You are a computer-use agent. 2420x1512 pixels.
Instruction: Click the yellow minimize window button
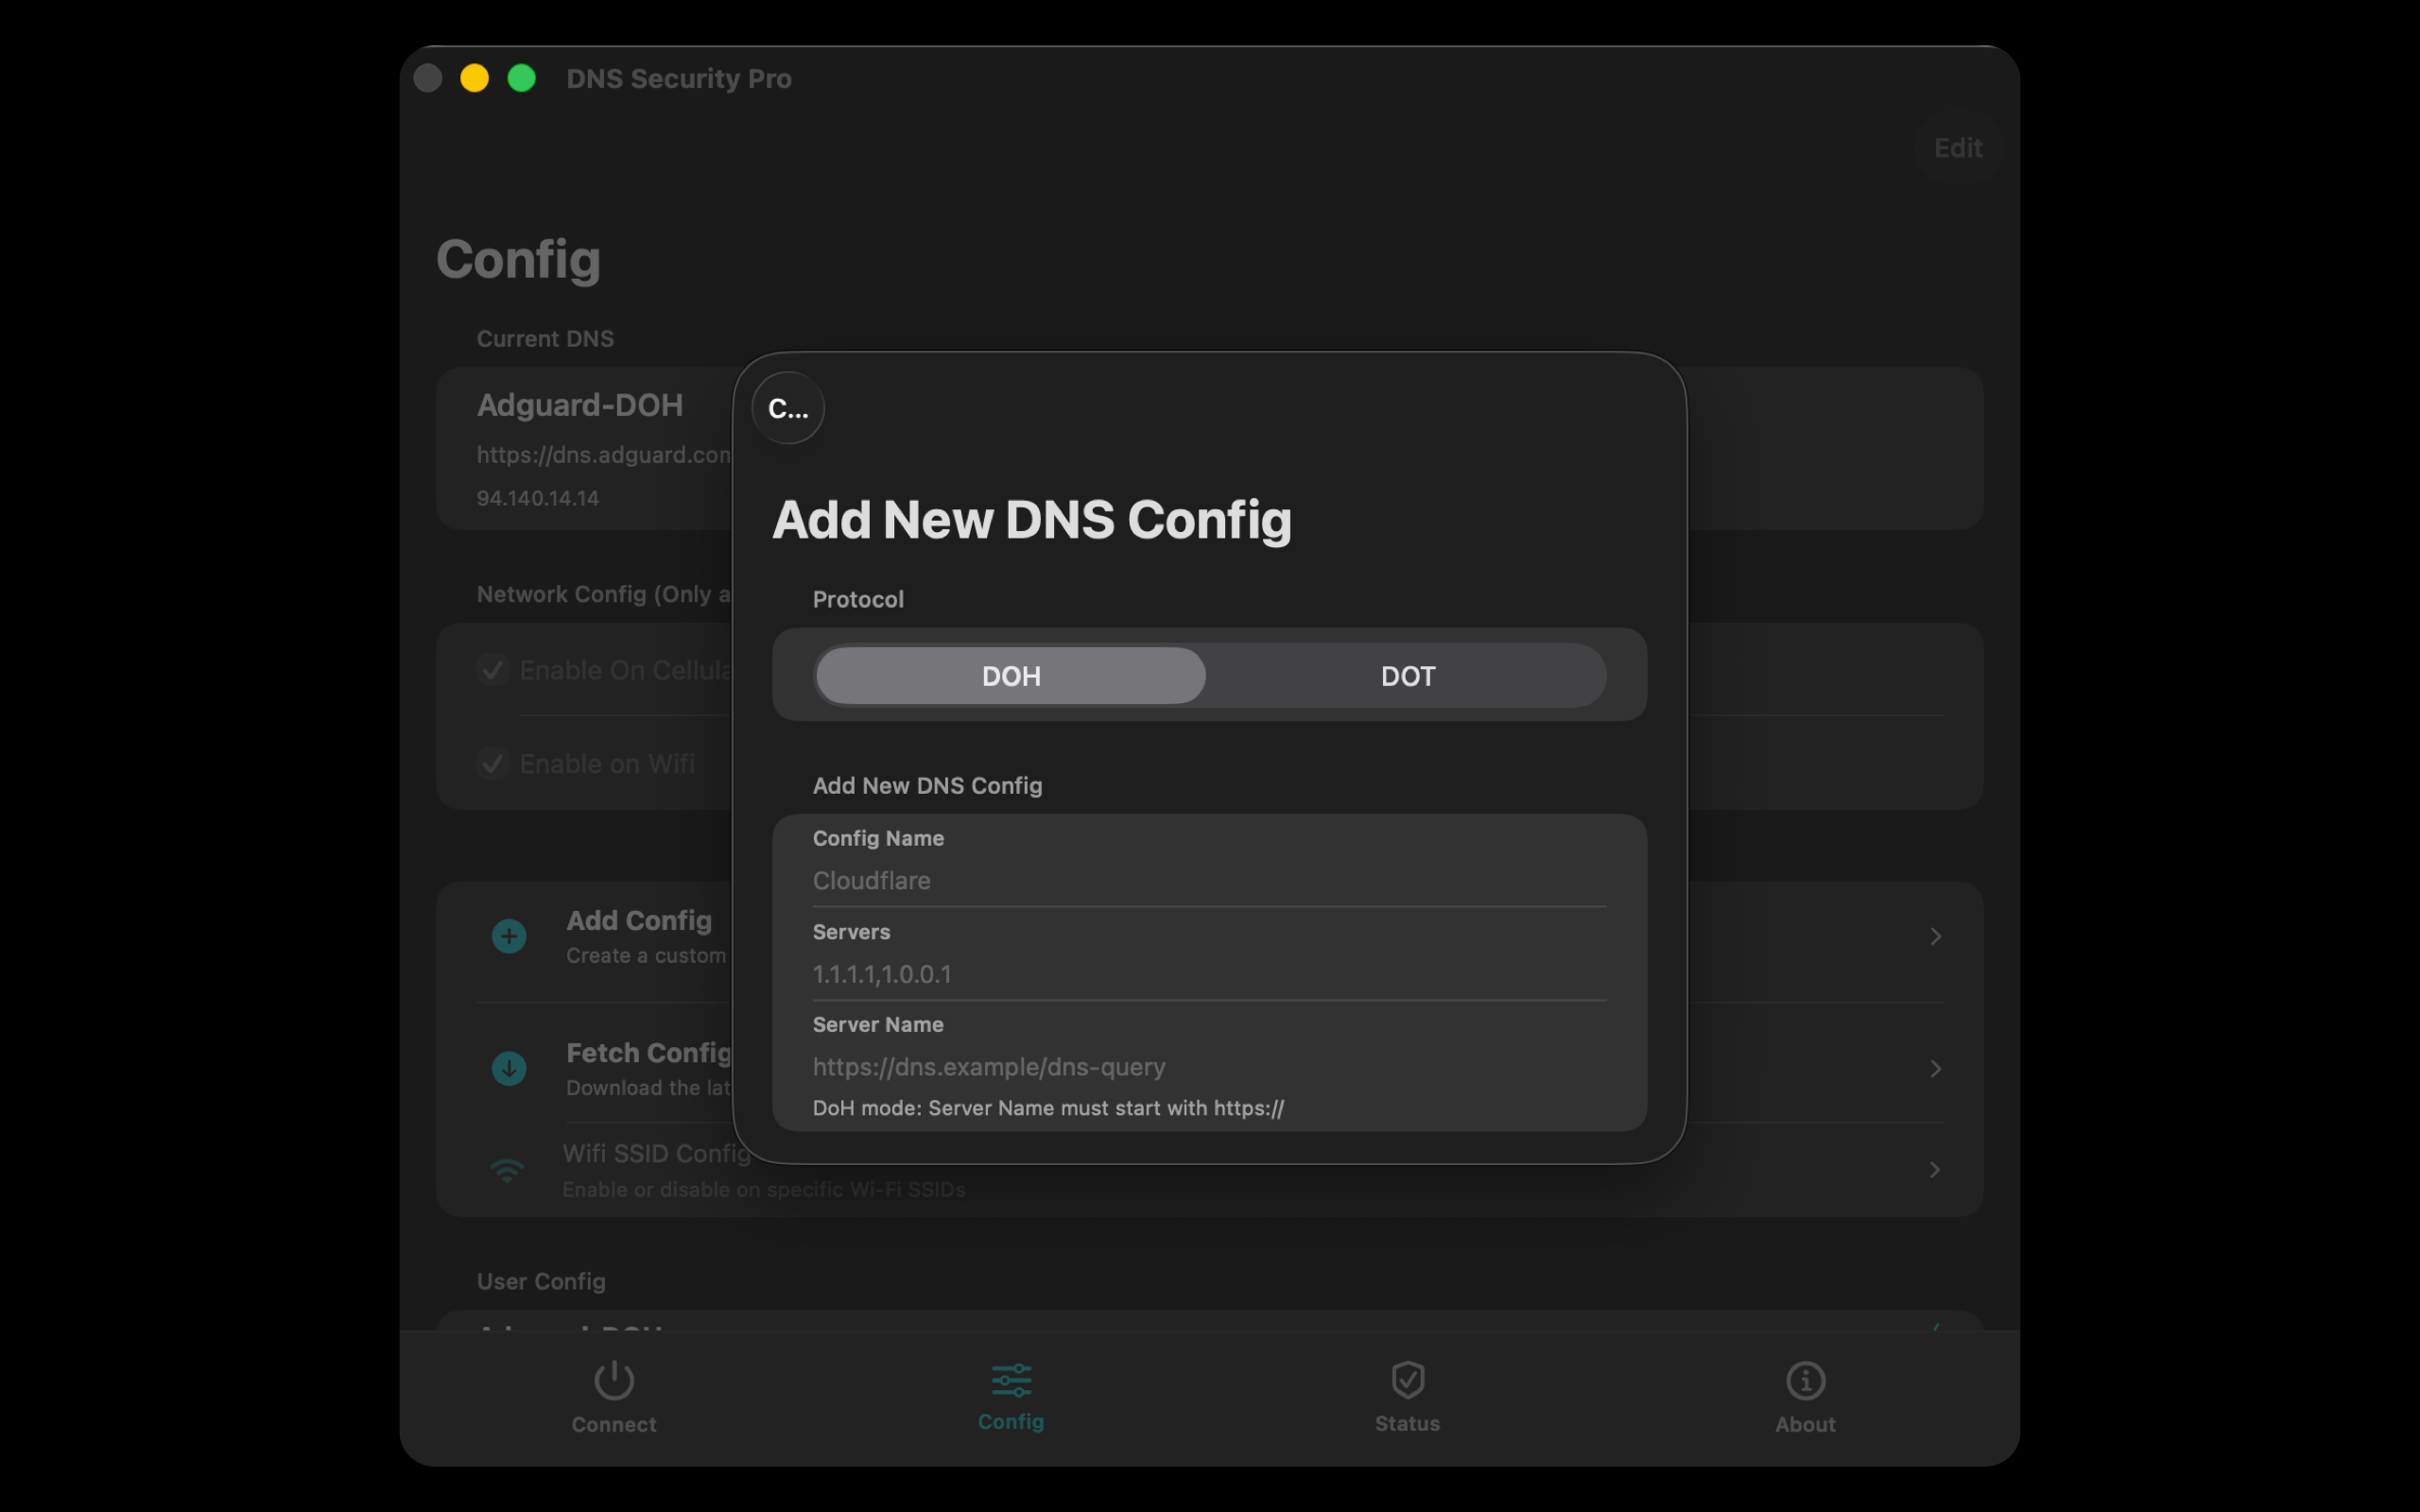point(474,78)
